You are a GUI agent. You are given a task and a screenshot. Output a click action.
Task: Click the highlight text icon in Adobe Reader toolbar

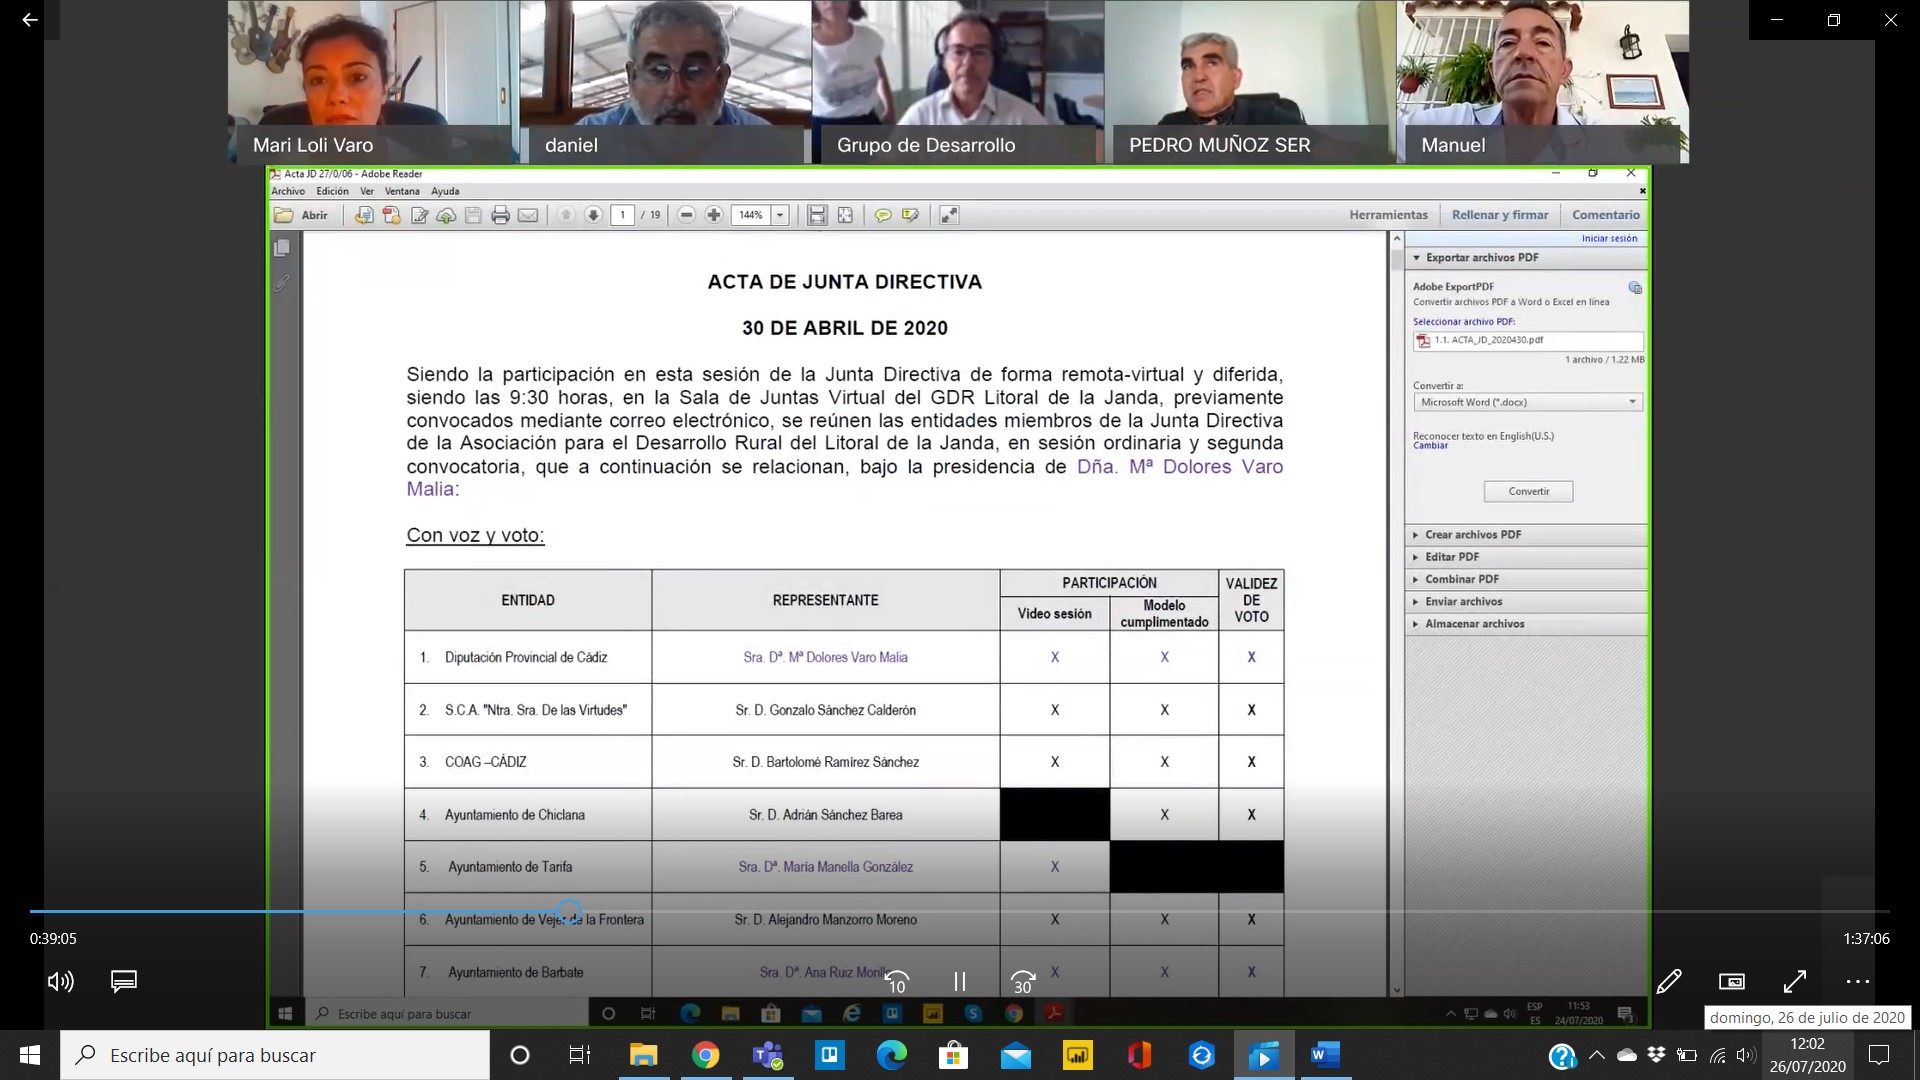coord(910,215)
